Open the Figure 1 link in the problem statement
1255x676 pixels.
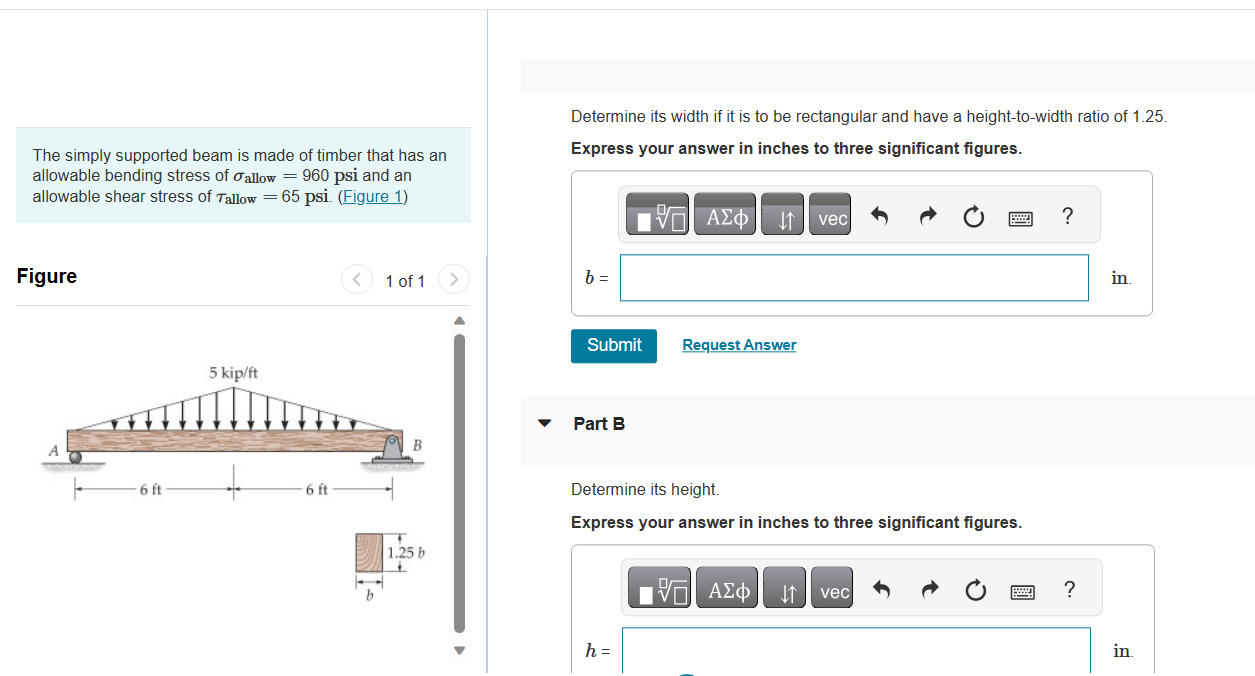click(x=373, y=196)
